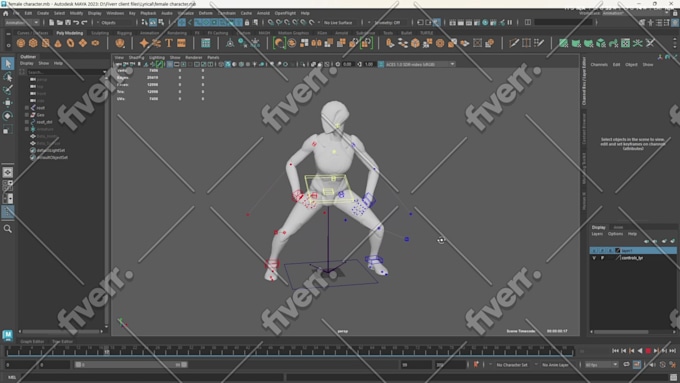Viewport: 680px width, 383px height.
Task: Open the Graph Editor tab button
Action: pyautogui.click(x=33, y=341)
